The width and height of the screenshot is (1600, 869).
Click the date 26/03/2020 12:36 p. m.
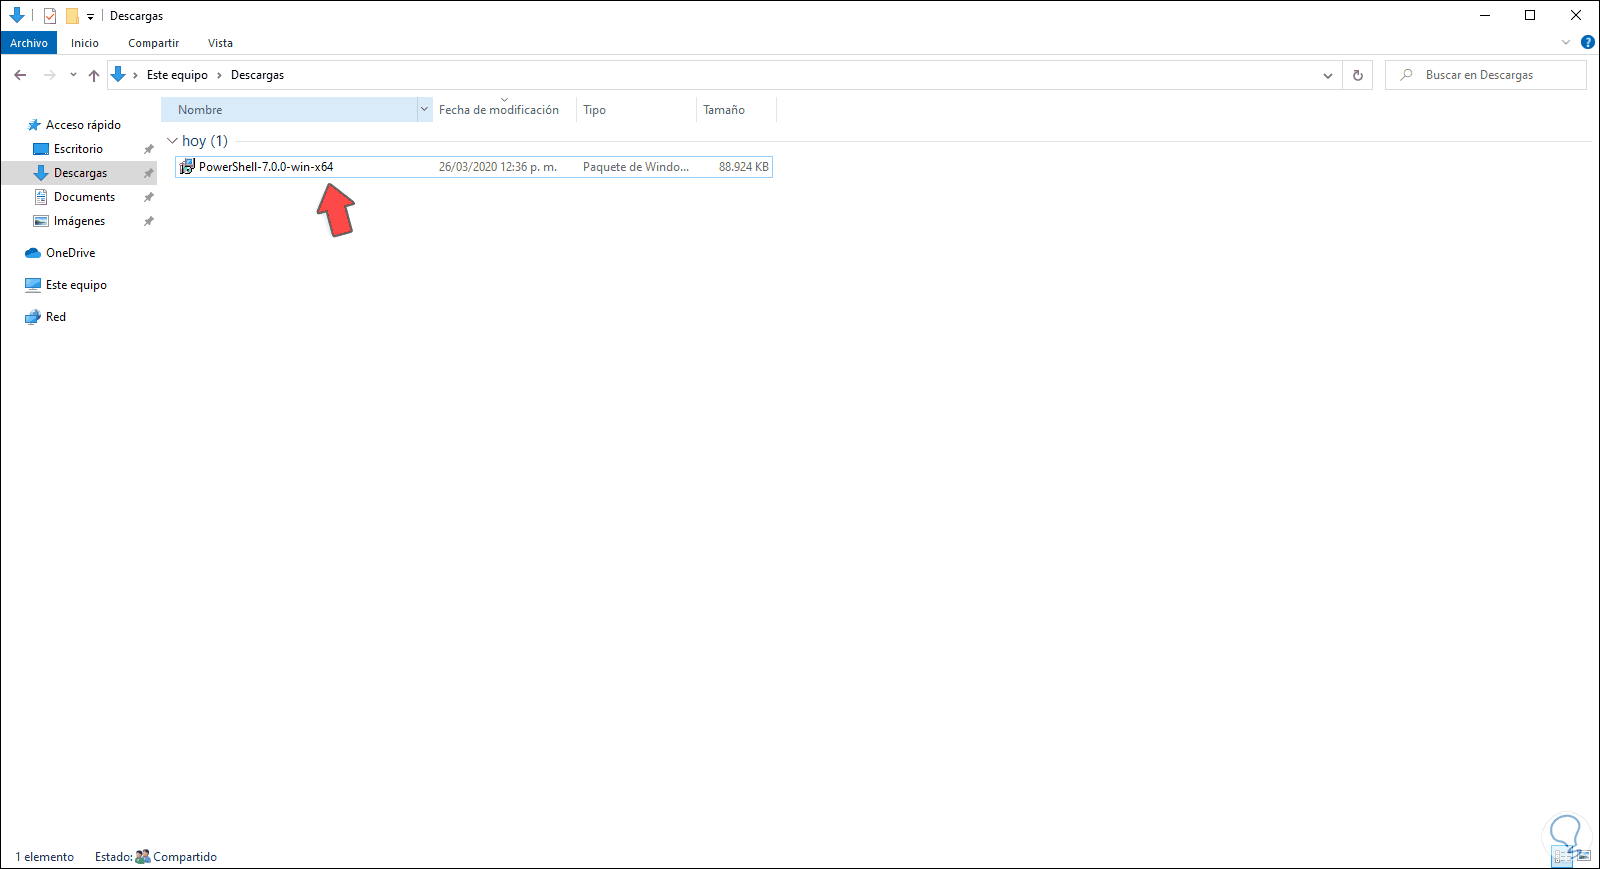[498, 167]
